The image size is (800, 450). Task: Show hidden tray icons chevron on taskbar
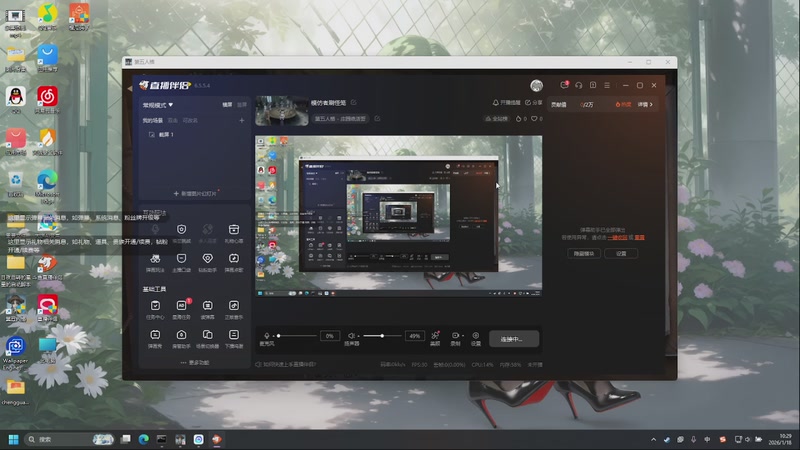pos(653,439)
